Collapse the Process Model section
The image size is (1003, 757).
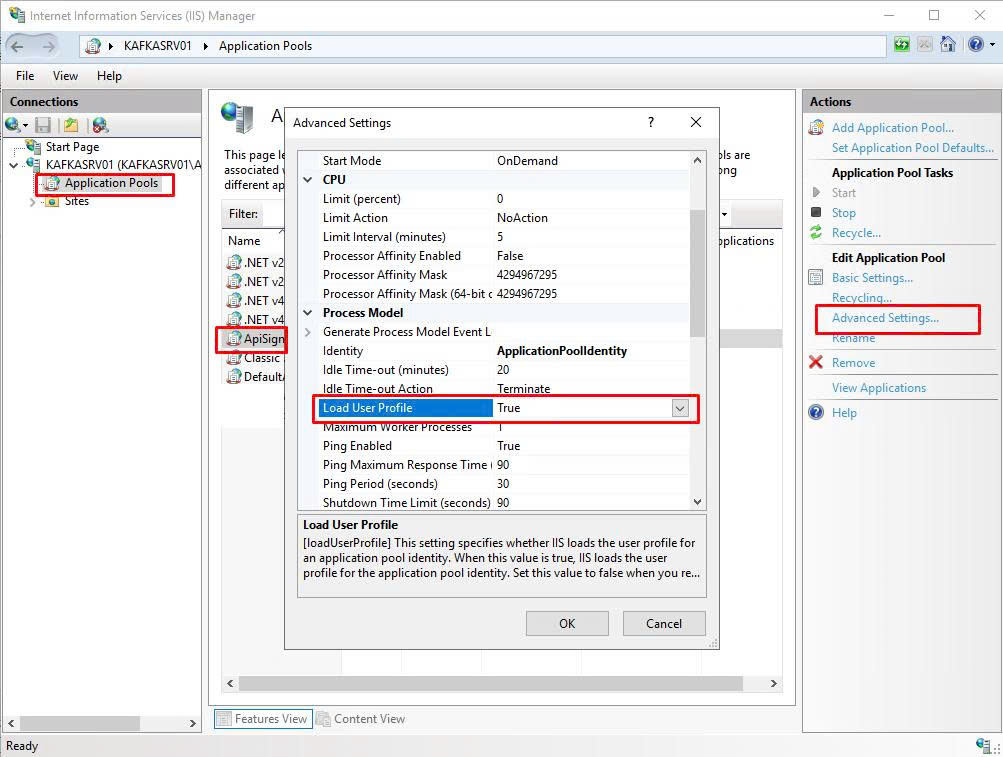[308, 313]
